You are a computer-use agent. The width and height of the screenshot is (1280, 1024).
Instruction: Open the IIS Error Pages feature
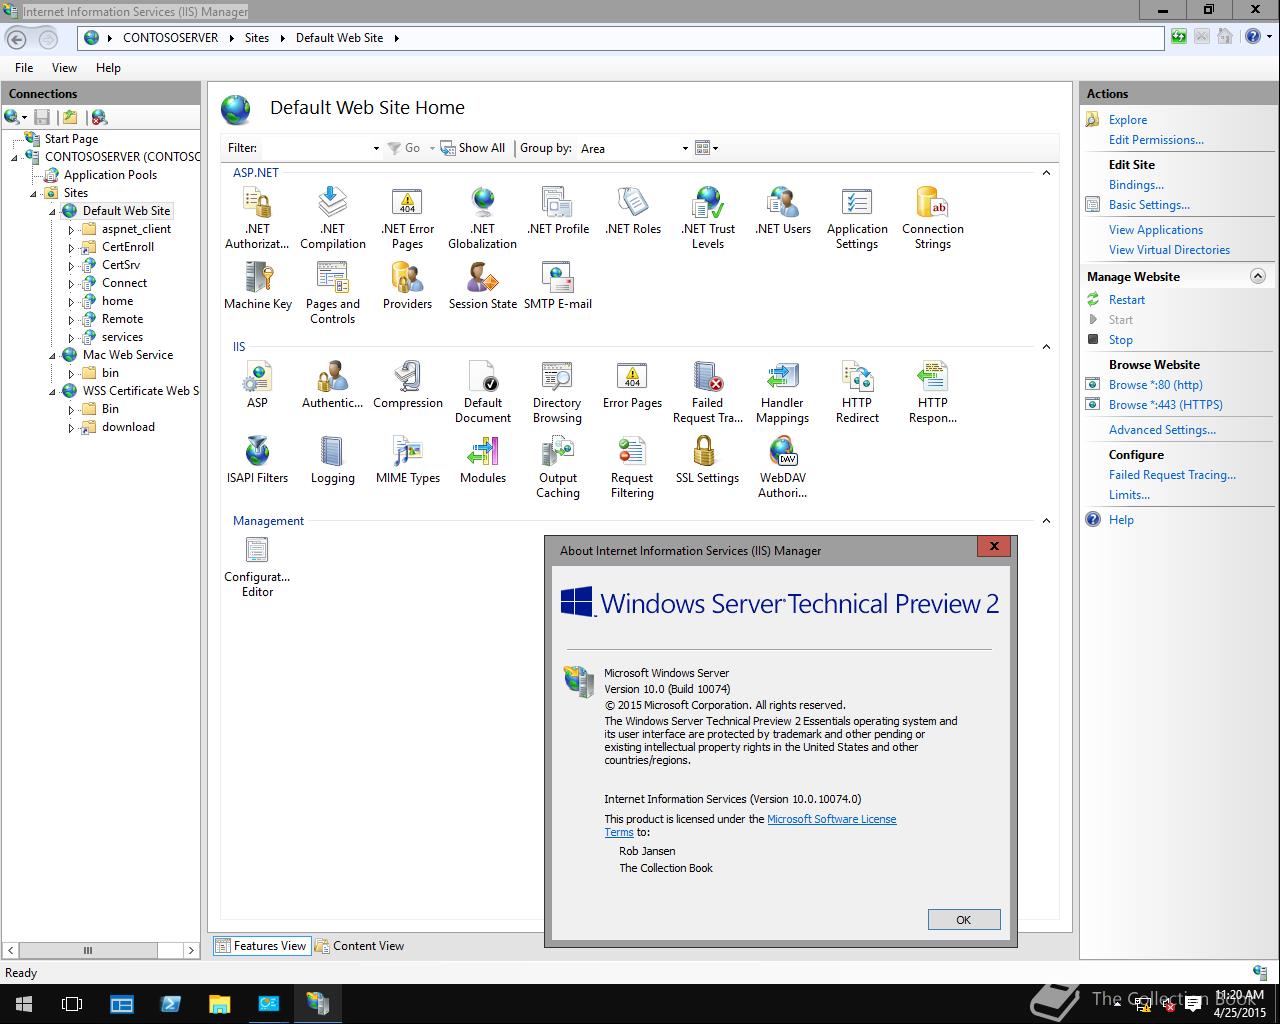pyautogui.click(x=632, y=385)
